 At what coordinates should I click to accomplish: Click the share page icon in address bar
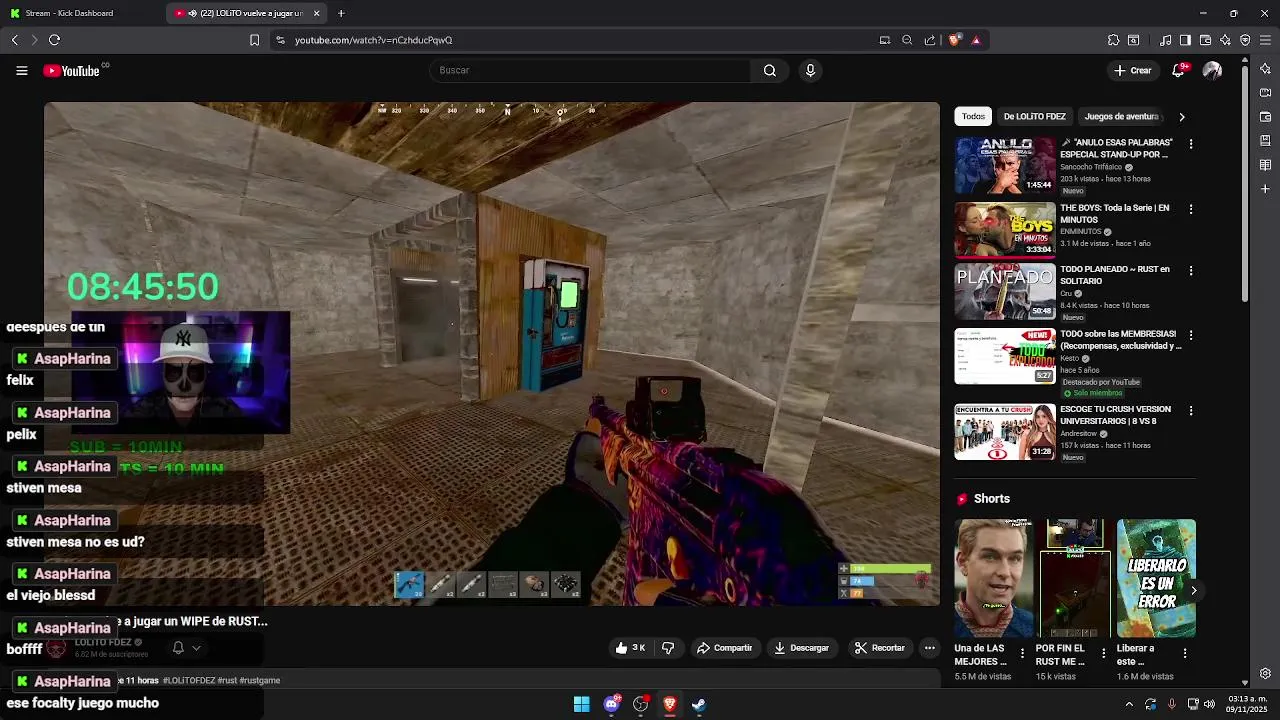point(930,40)
